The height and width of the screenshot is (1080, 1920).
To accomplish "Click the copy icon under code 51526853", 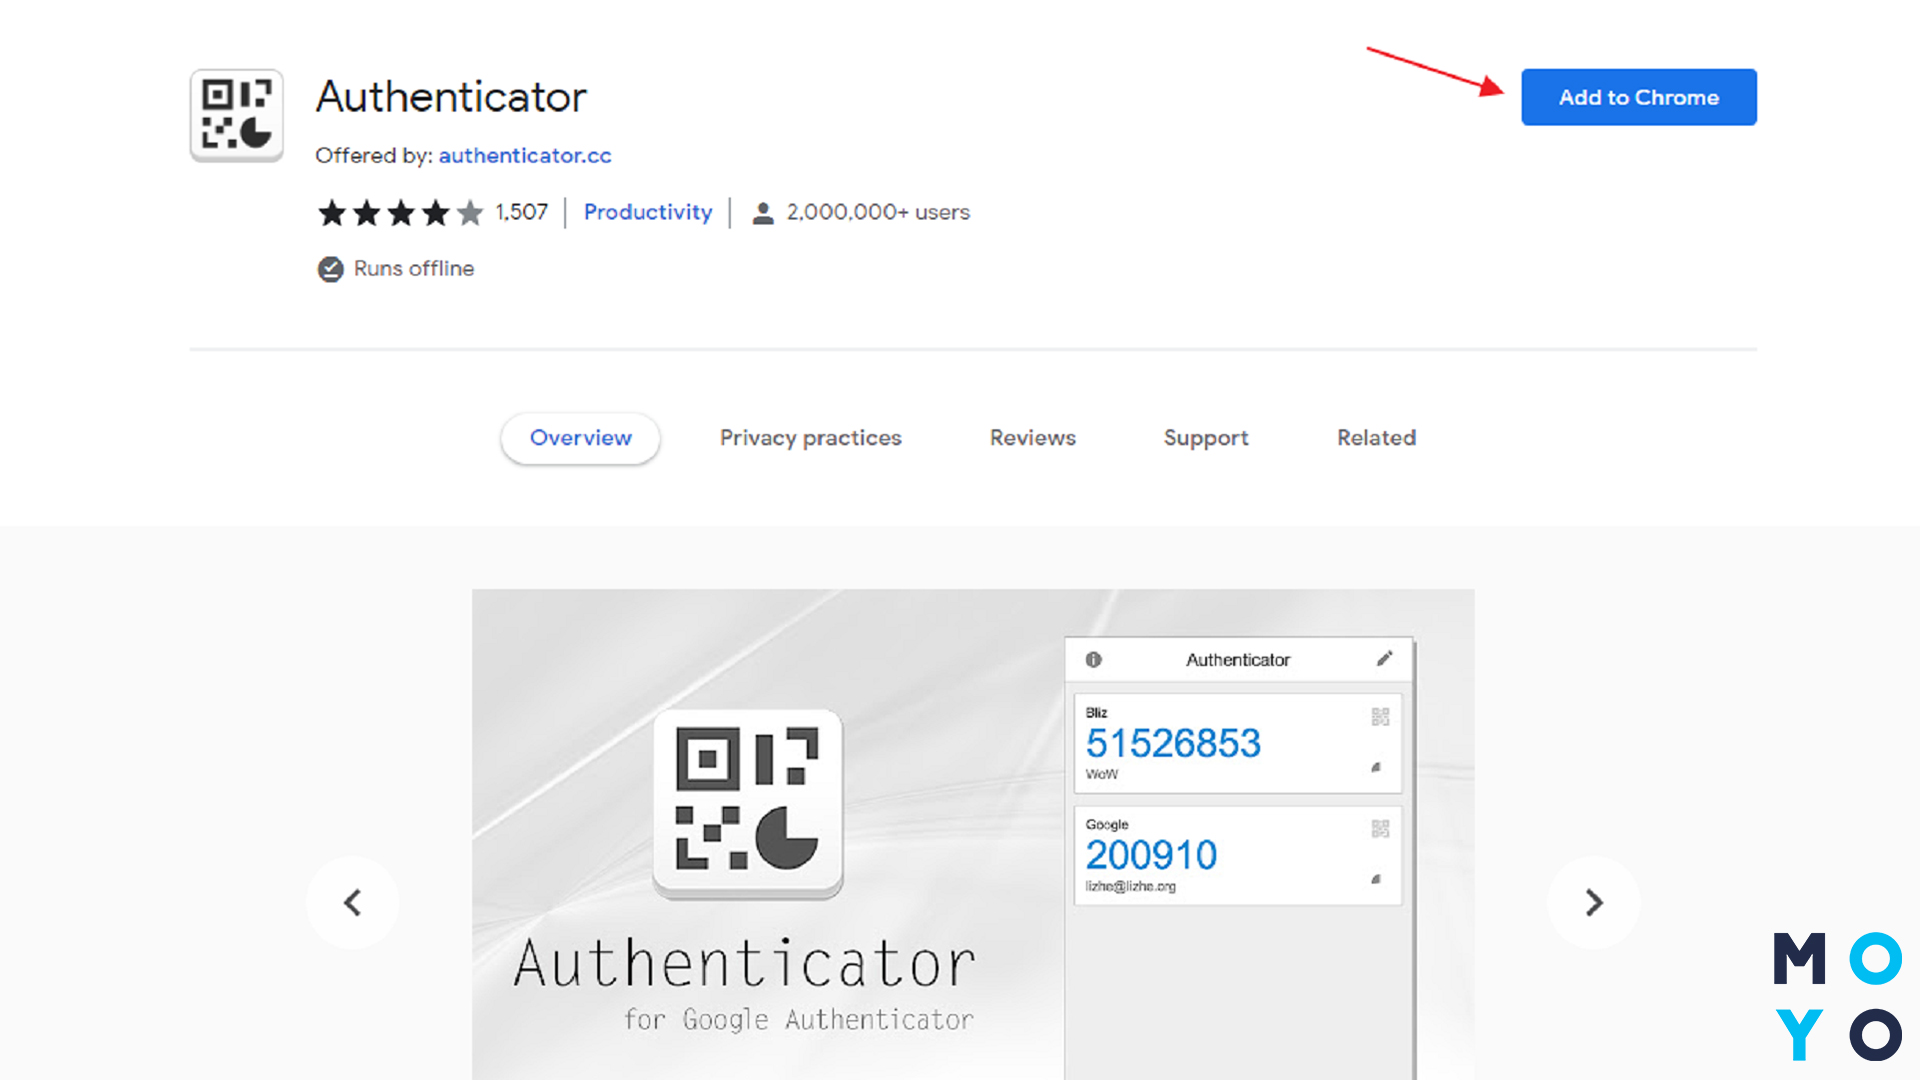I will [x=1376, y=768].
